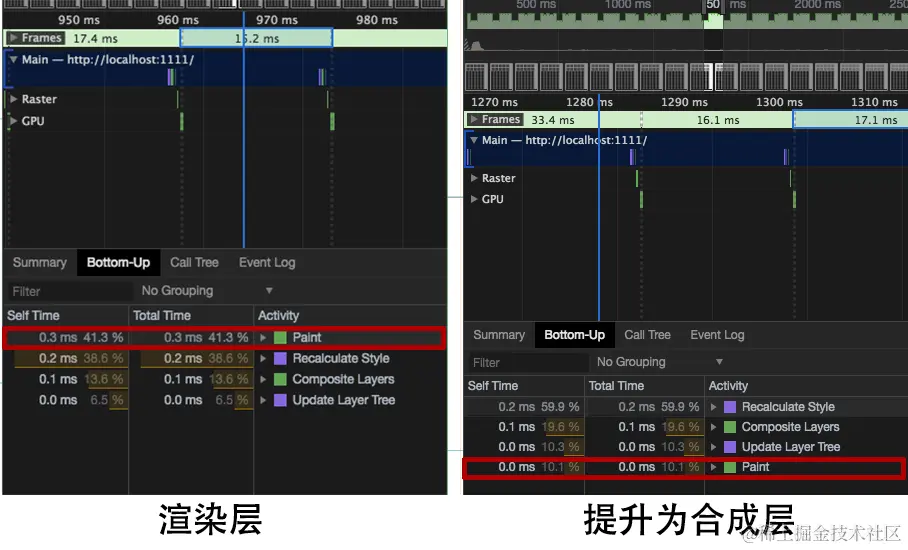Open the Summary tab in right panel
The height and width of the screenshot is (550, 908).
[x=499, y=335]
